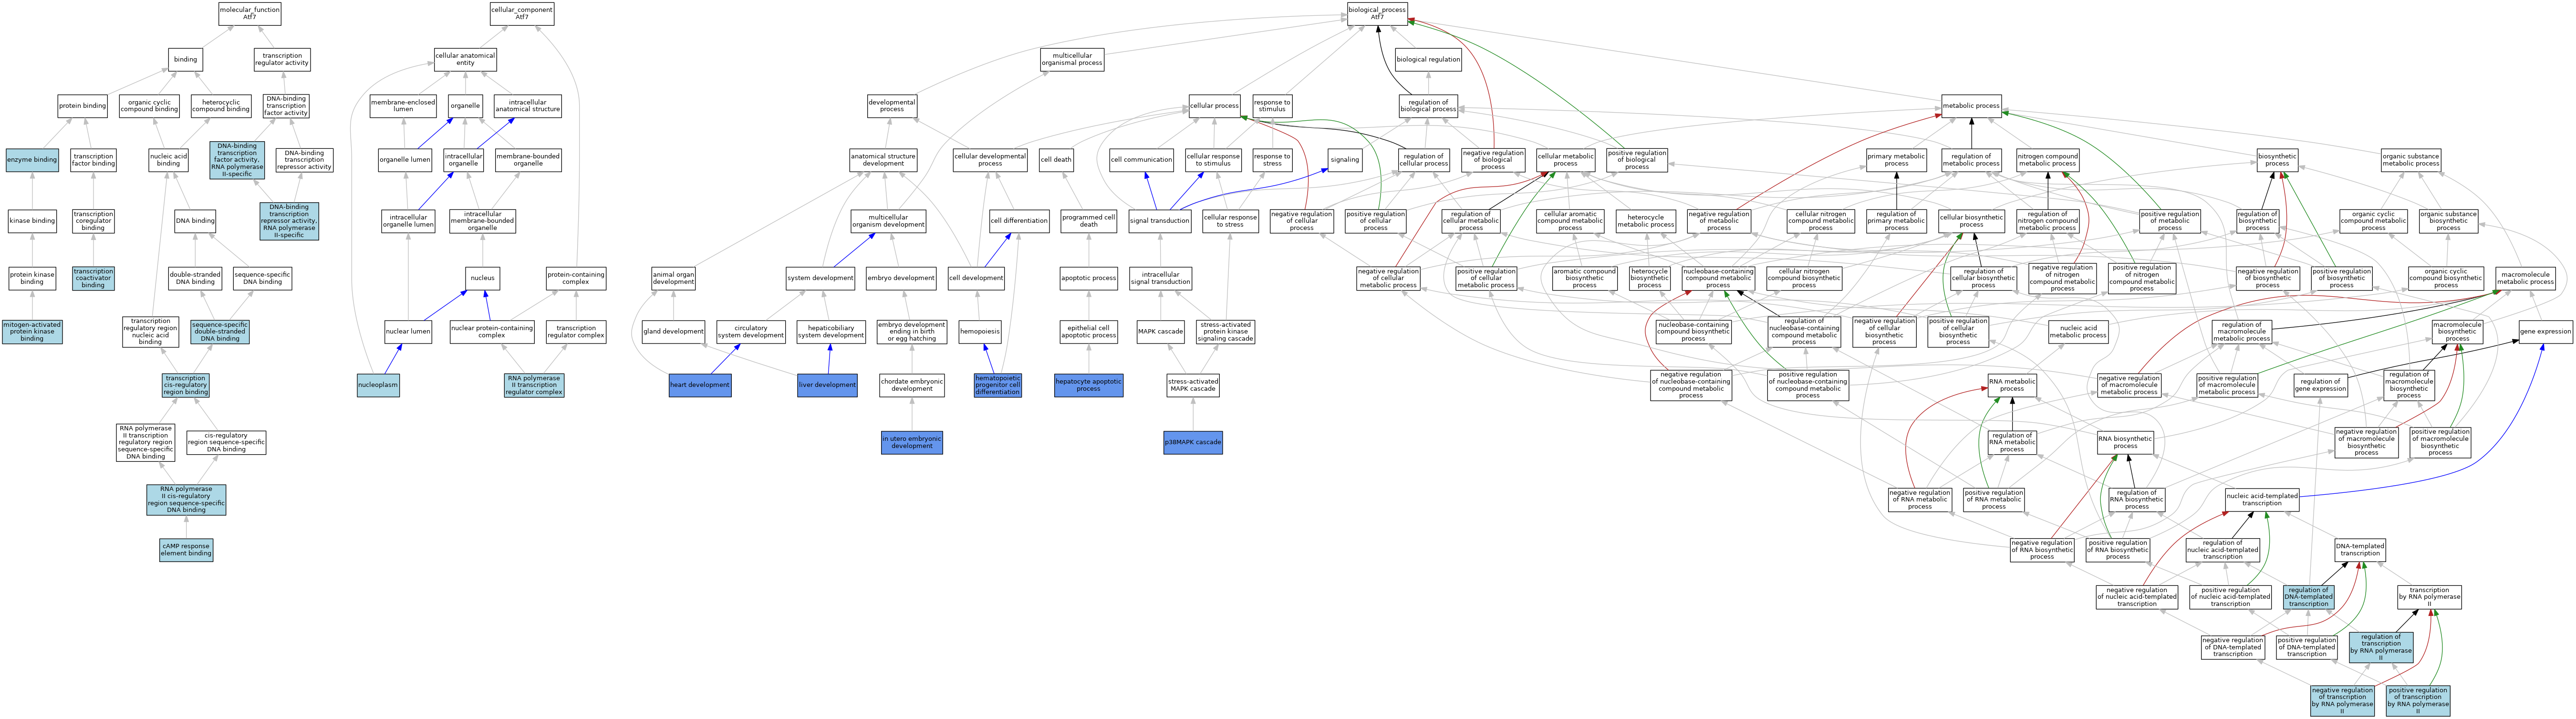This screenshot has height=719, width=2576.
Task: Select 'hepaticobiliary system development' node
Action: tap(831, 332)
